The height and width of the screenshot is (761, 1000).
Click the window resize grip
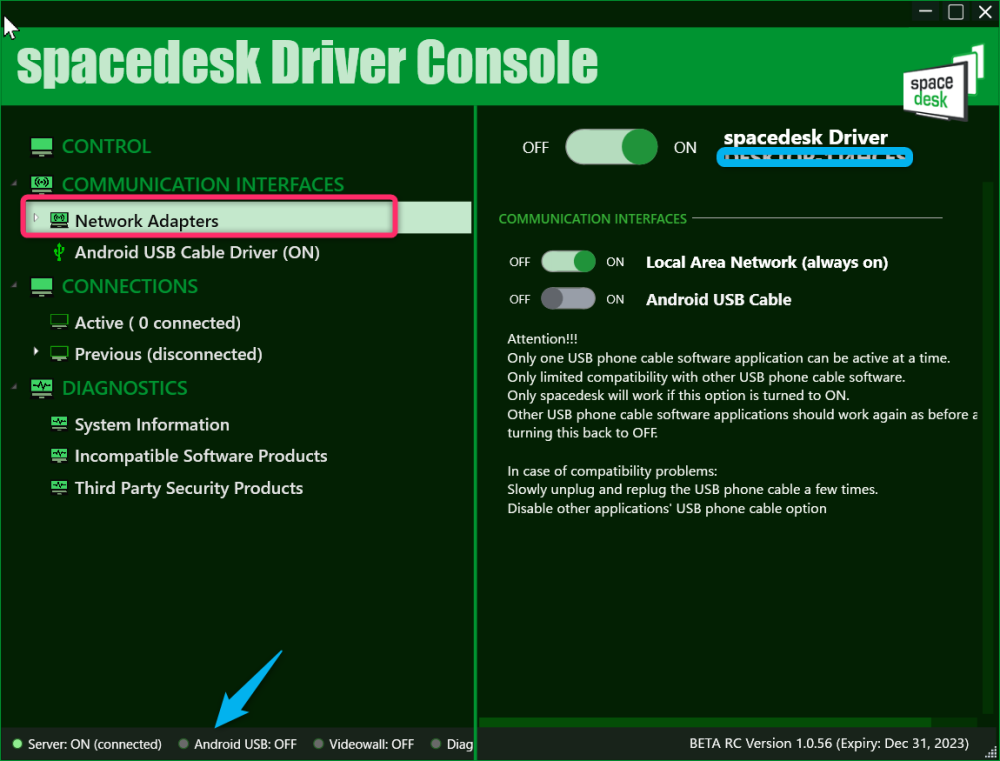(x=992, y=753)
